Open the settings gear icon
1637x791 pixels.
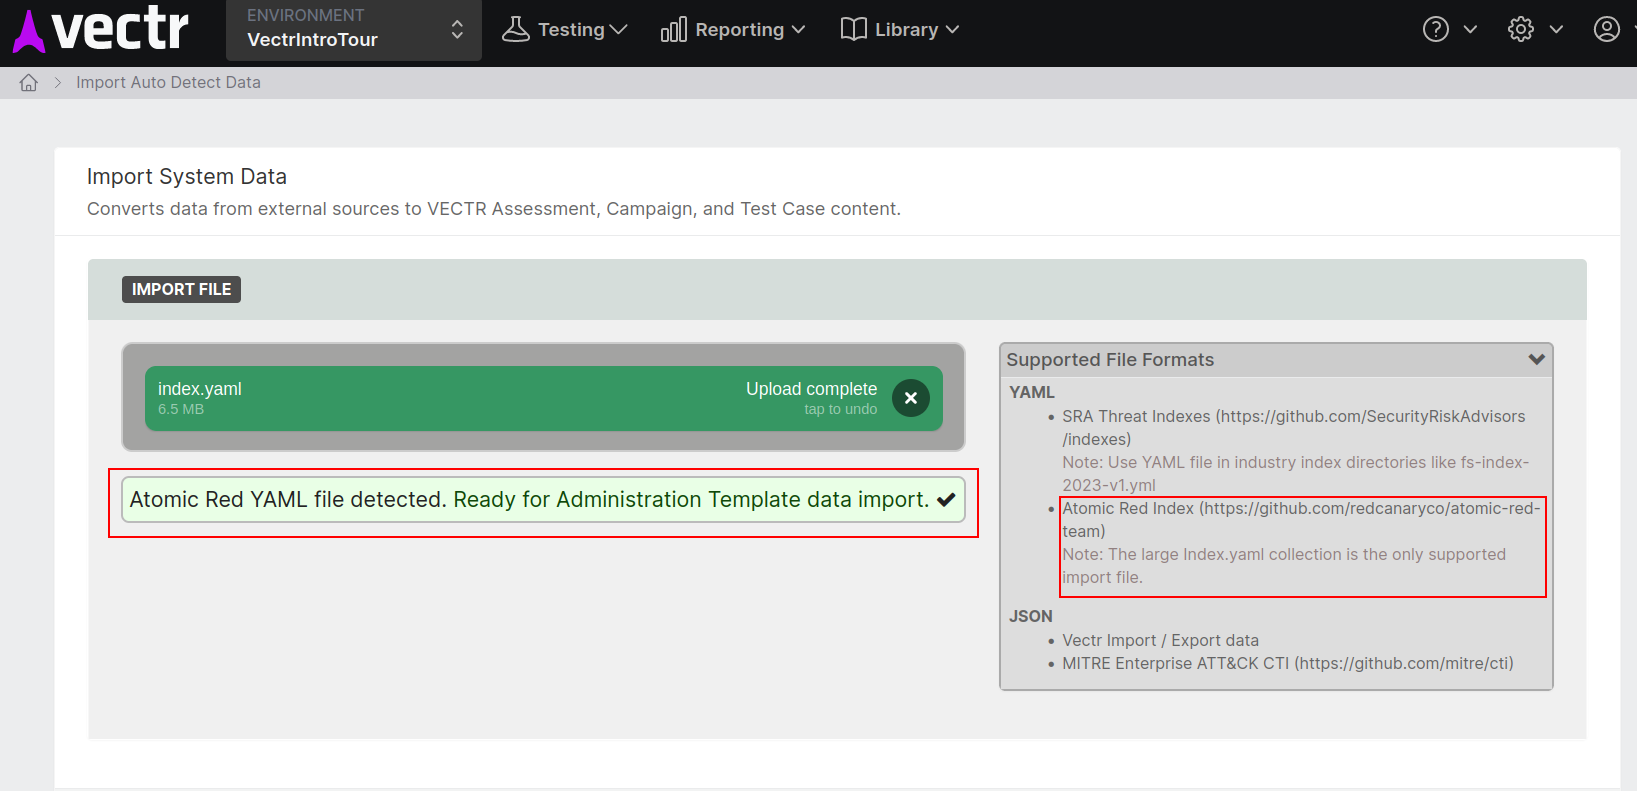[1520, 30]
